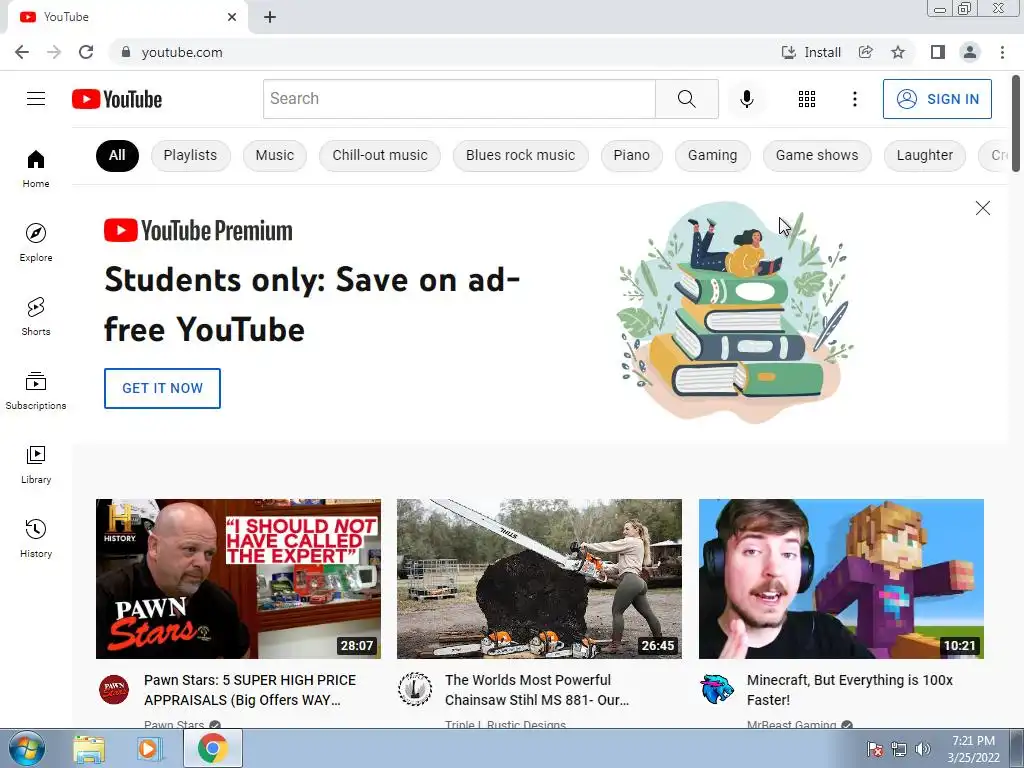Viewport: 1024px width, 768px height.
Task: Open Windows Start menu
Action: pyautogui.click(x=26, y=748)
